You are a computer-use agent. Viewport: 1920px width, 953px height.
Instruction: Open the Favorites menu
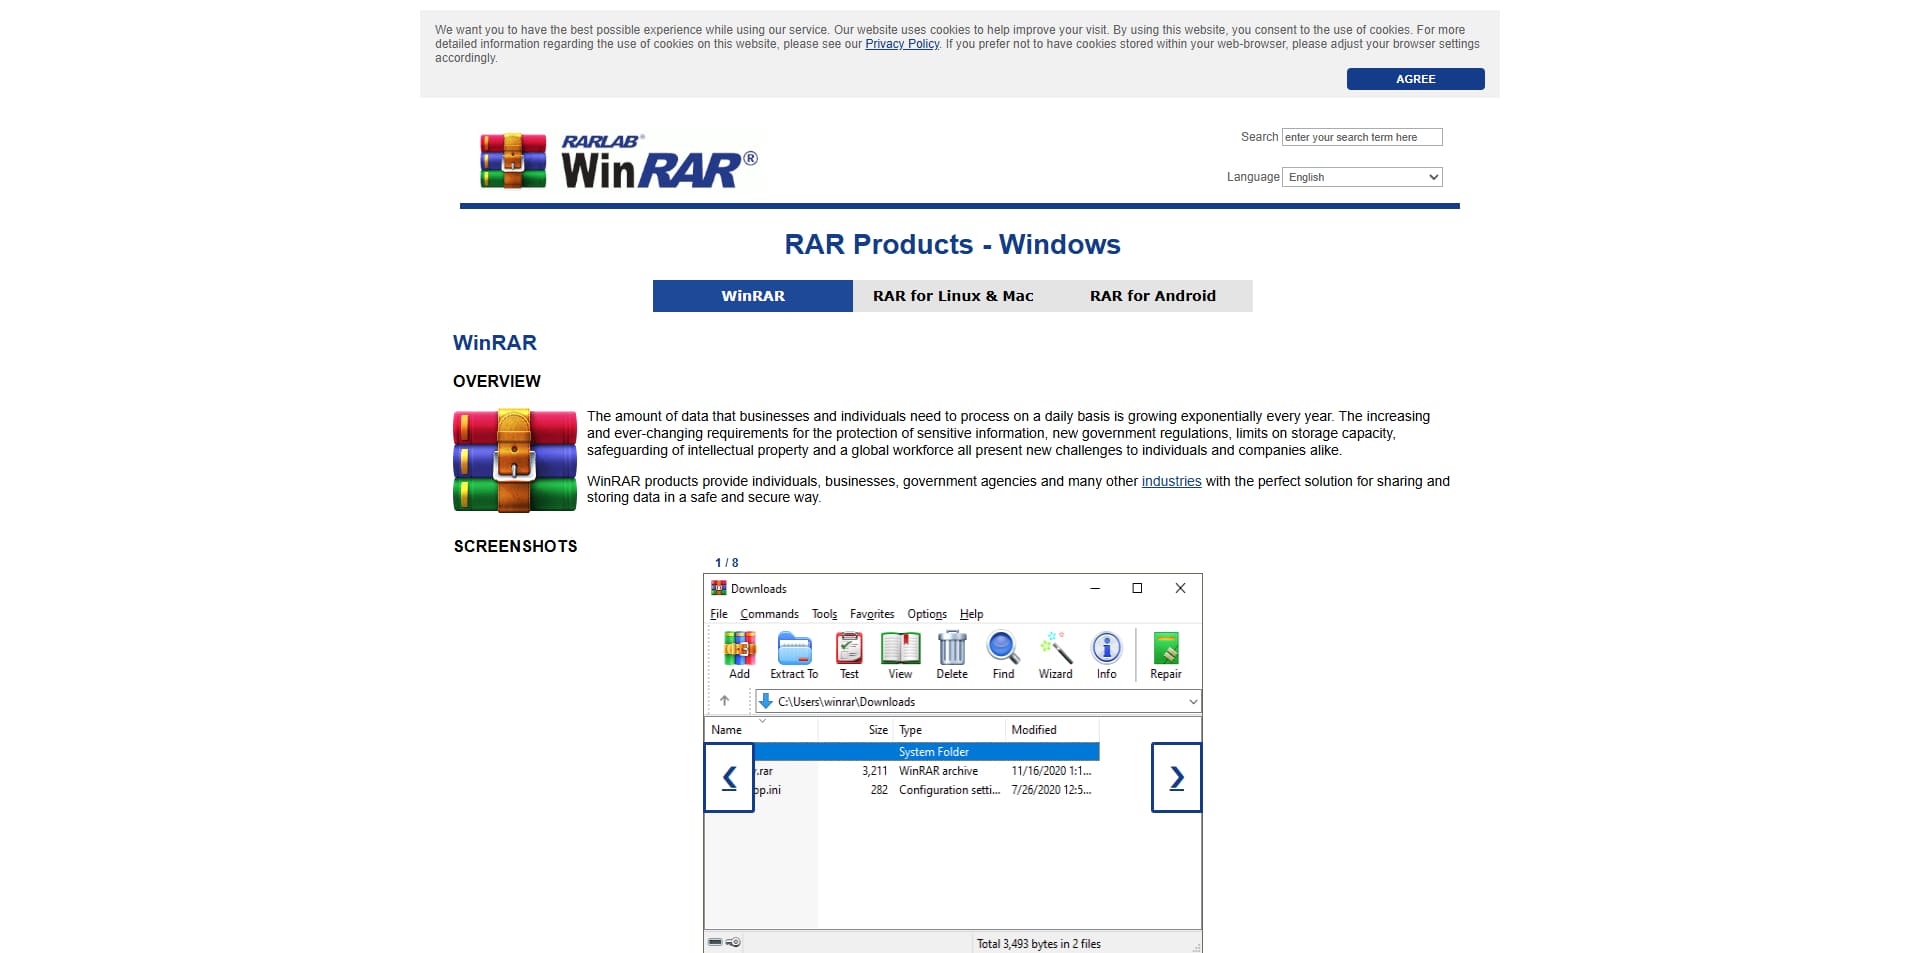coord(872,614)
